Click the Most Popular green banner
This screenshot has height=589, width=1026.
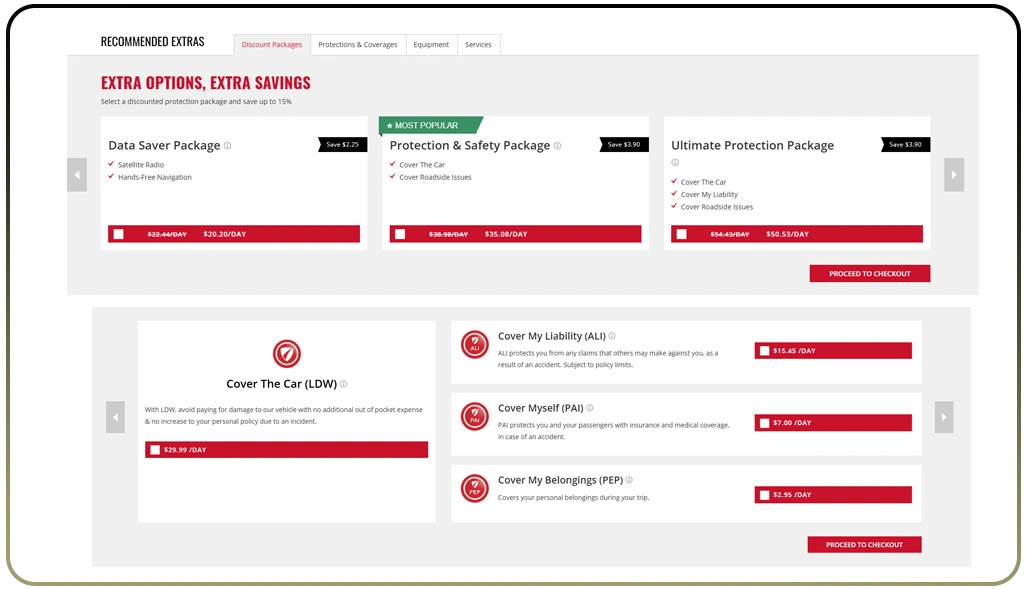pyautogui.click(x=428, y=126)
